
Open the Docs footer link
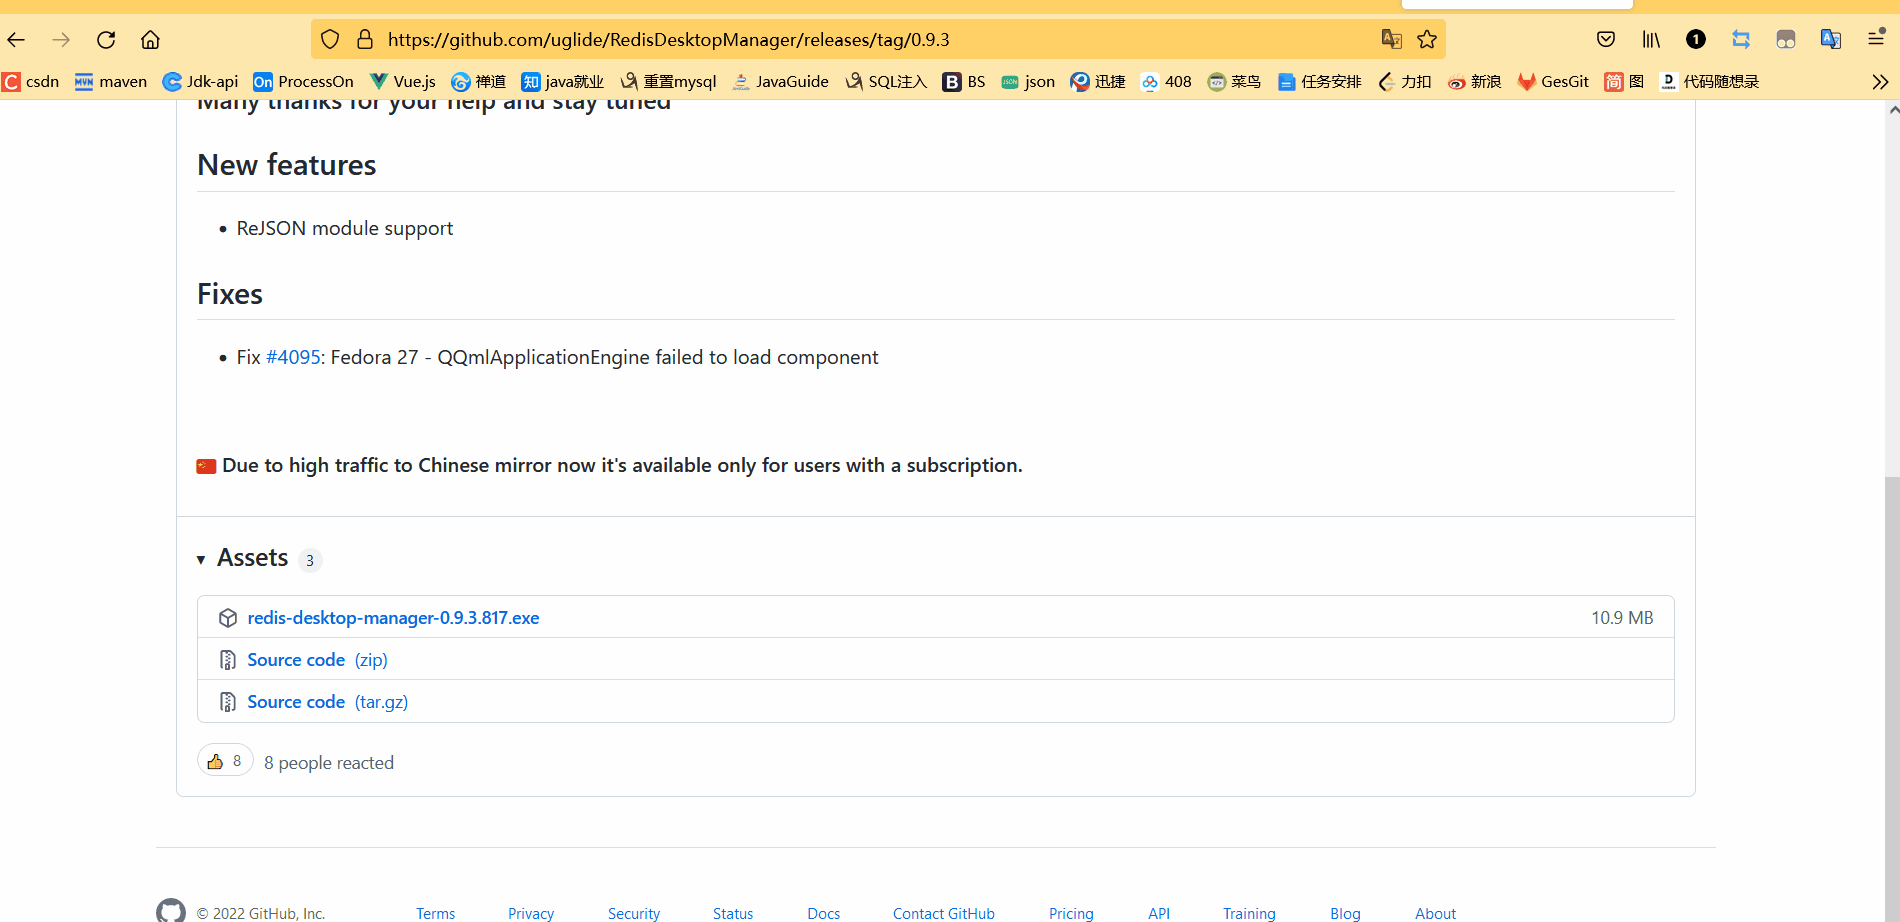coord(824,913)
